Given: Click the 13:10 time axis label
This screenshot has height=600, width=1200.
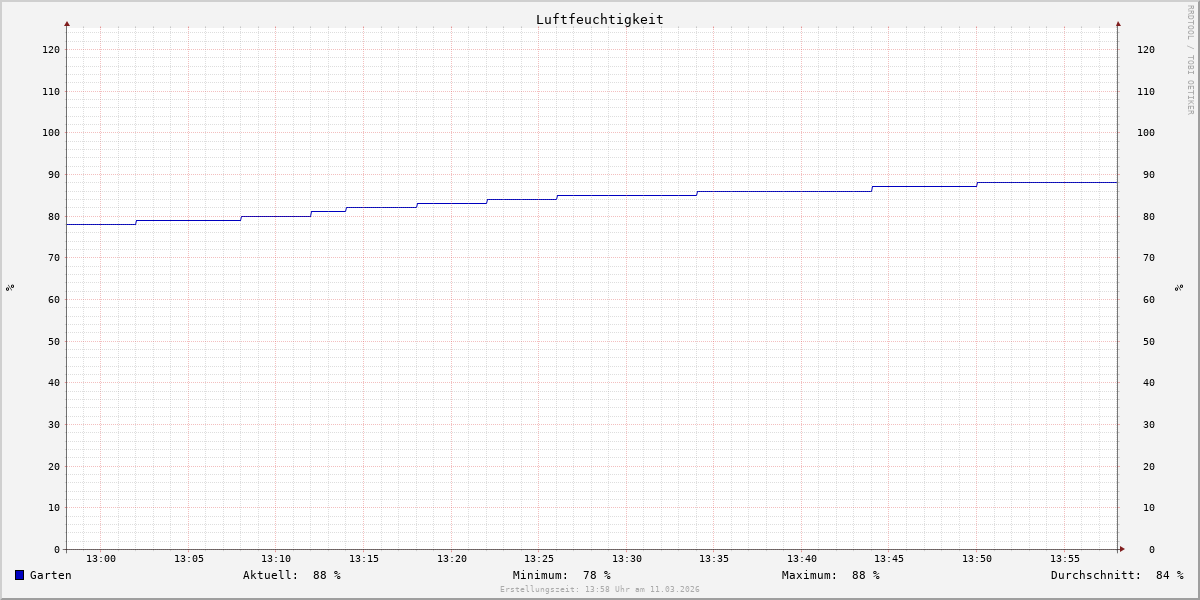Looking at the screenshot, I should (x=276, y=559).
